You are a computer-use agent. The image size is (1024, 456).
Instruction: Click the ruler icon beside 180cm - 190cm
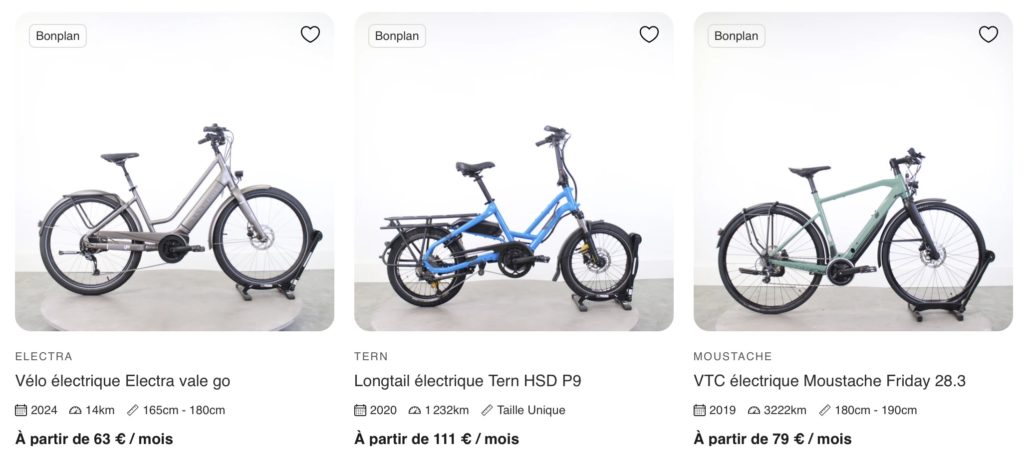pyautogui.click(x=825, y=410)
